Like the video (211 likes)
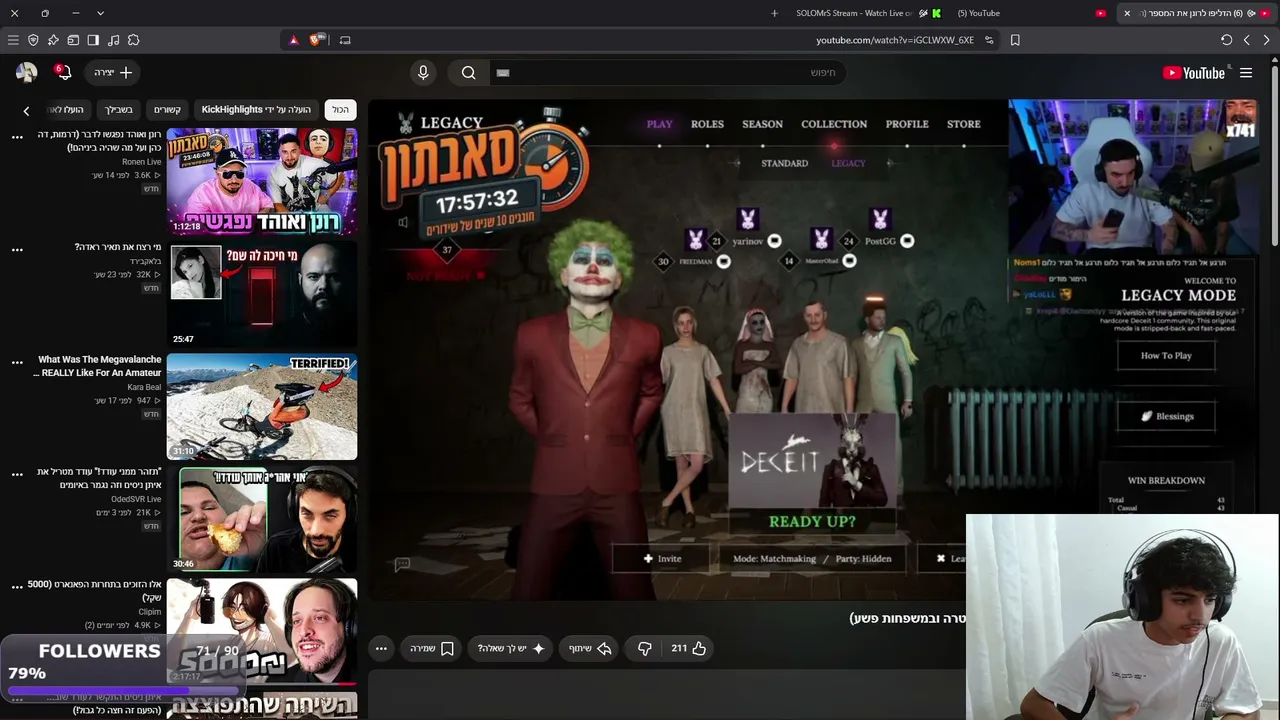Screen dimensions: 1280x720 689,648
